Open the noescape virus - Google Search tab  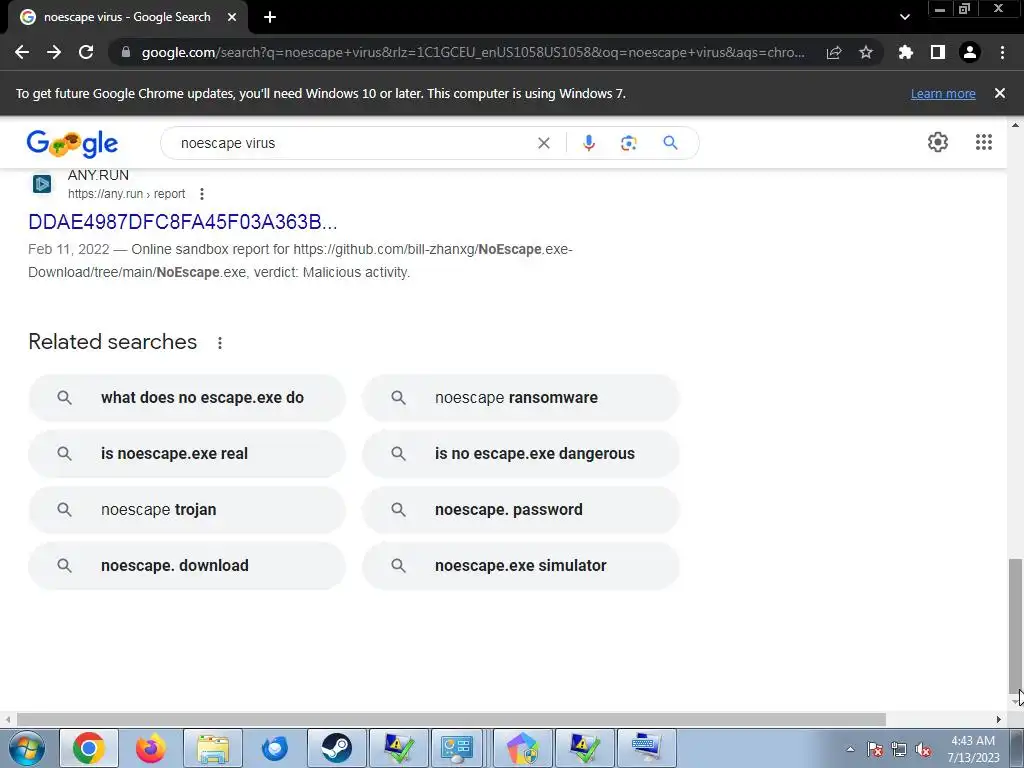[x=127, y=17]
